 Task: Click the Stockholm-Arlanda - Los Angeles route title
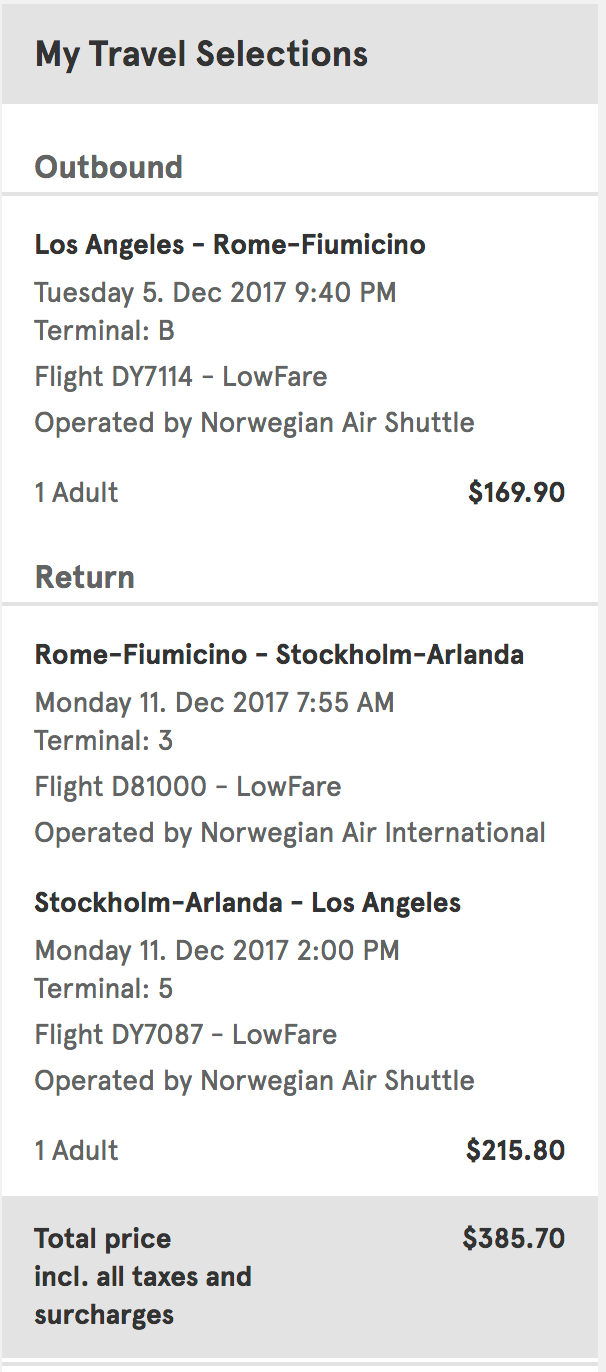pyautogui.click(x=248, y=903)
